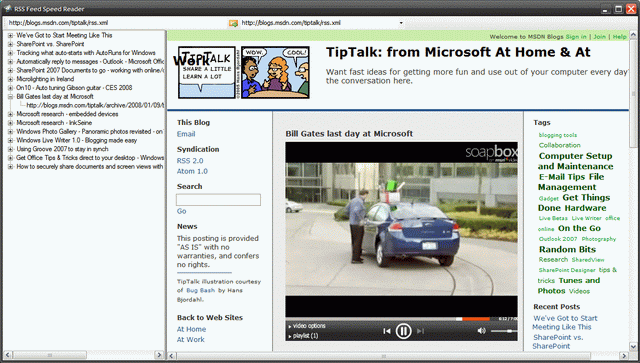This screenshot has width=640, height=363.
Task: Expand 'We've Got to Start Meeting Like This' node
Action: [x=10, y=36]
